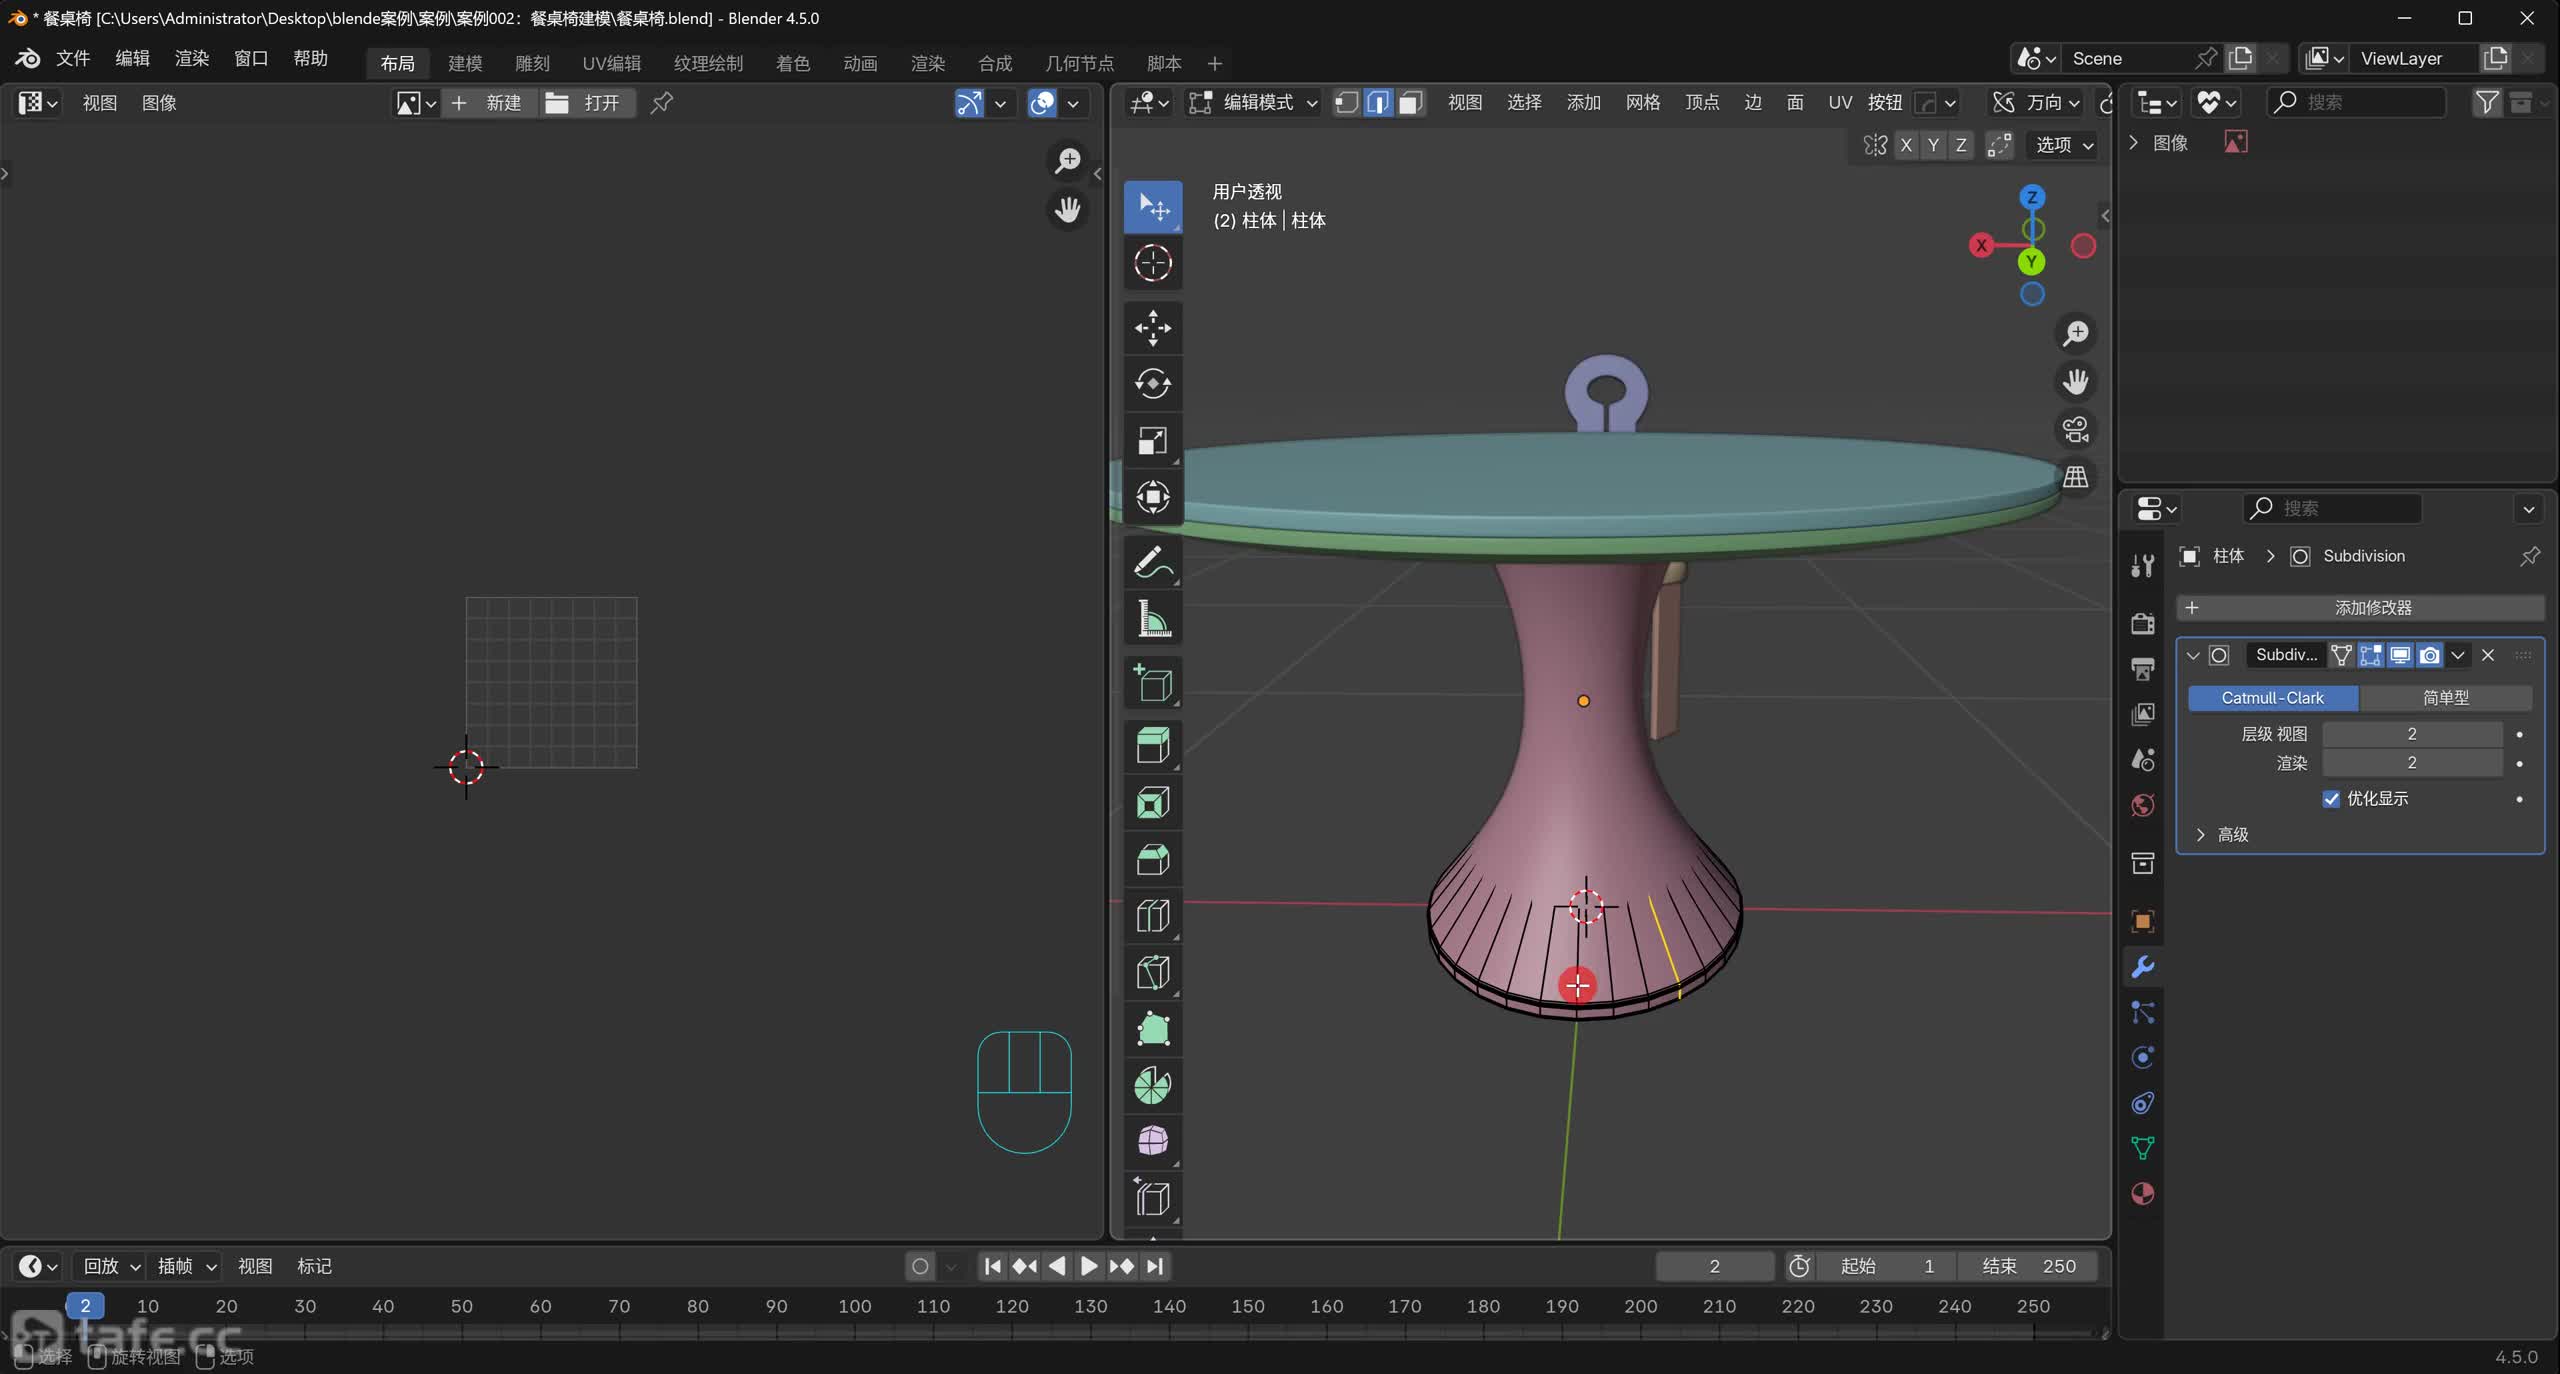Select the Annotate pencil tool

[1152, 562]
